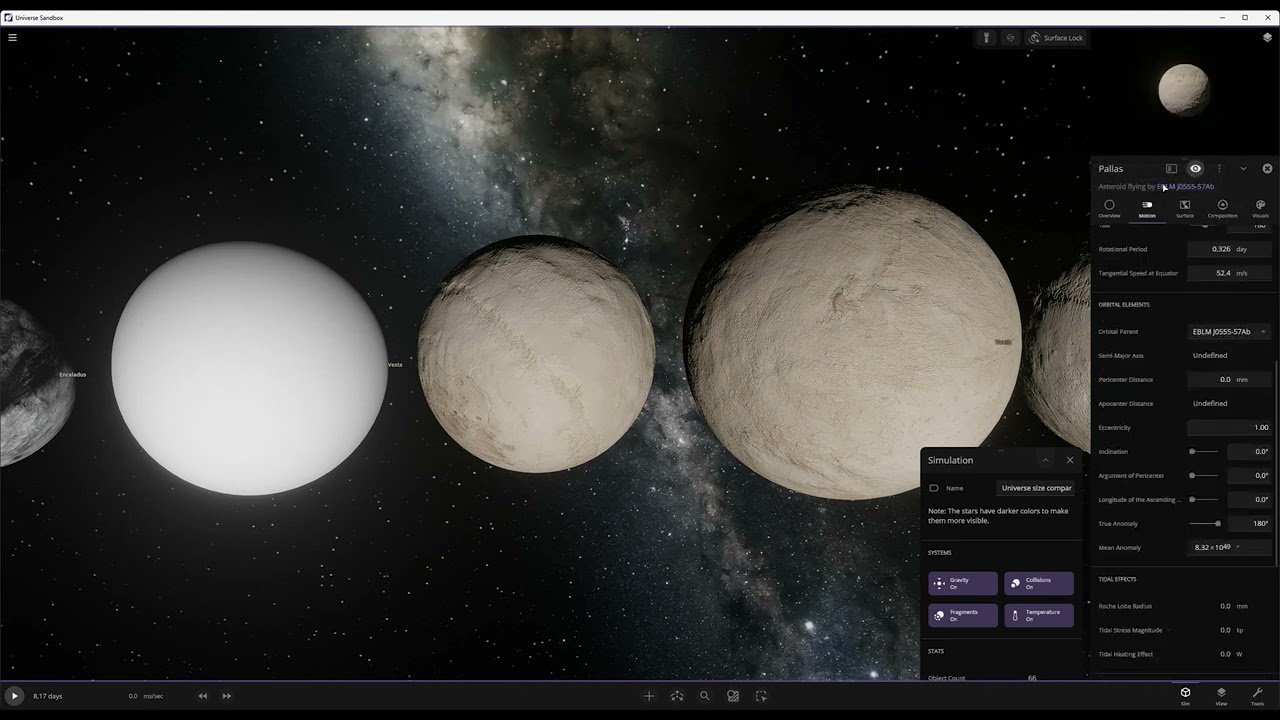1280x720 pixels.
Task: Open the layers icon in the top-right corner
Action: pos(1267,37)
